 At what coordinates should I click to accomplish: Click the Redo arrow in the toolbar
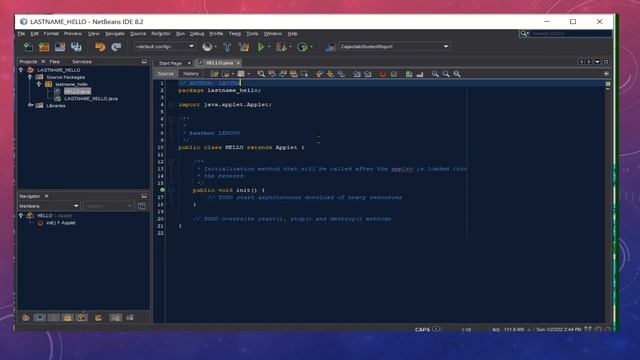[x=116, y=47]
